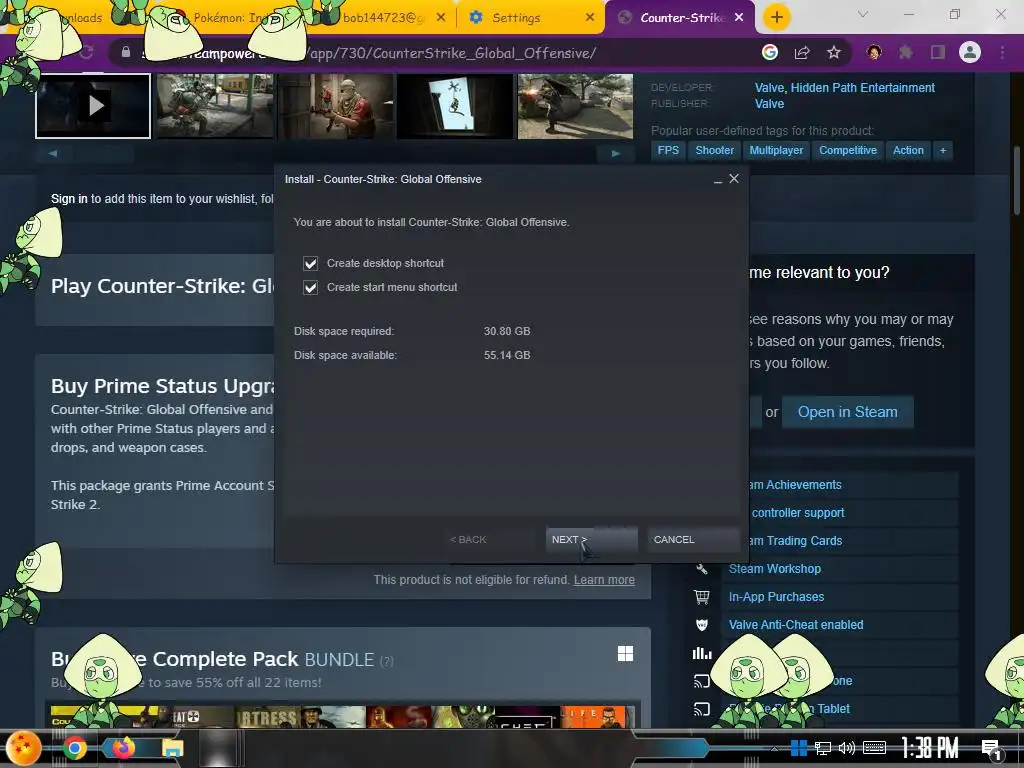Click Open in Steam button
The image size is (1024, 768).
(847, 412)
